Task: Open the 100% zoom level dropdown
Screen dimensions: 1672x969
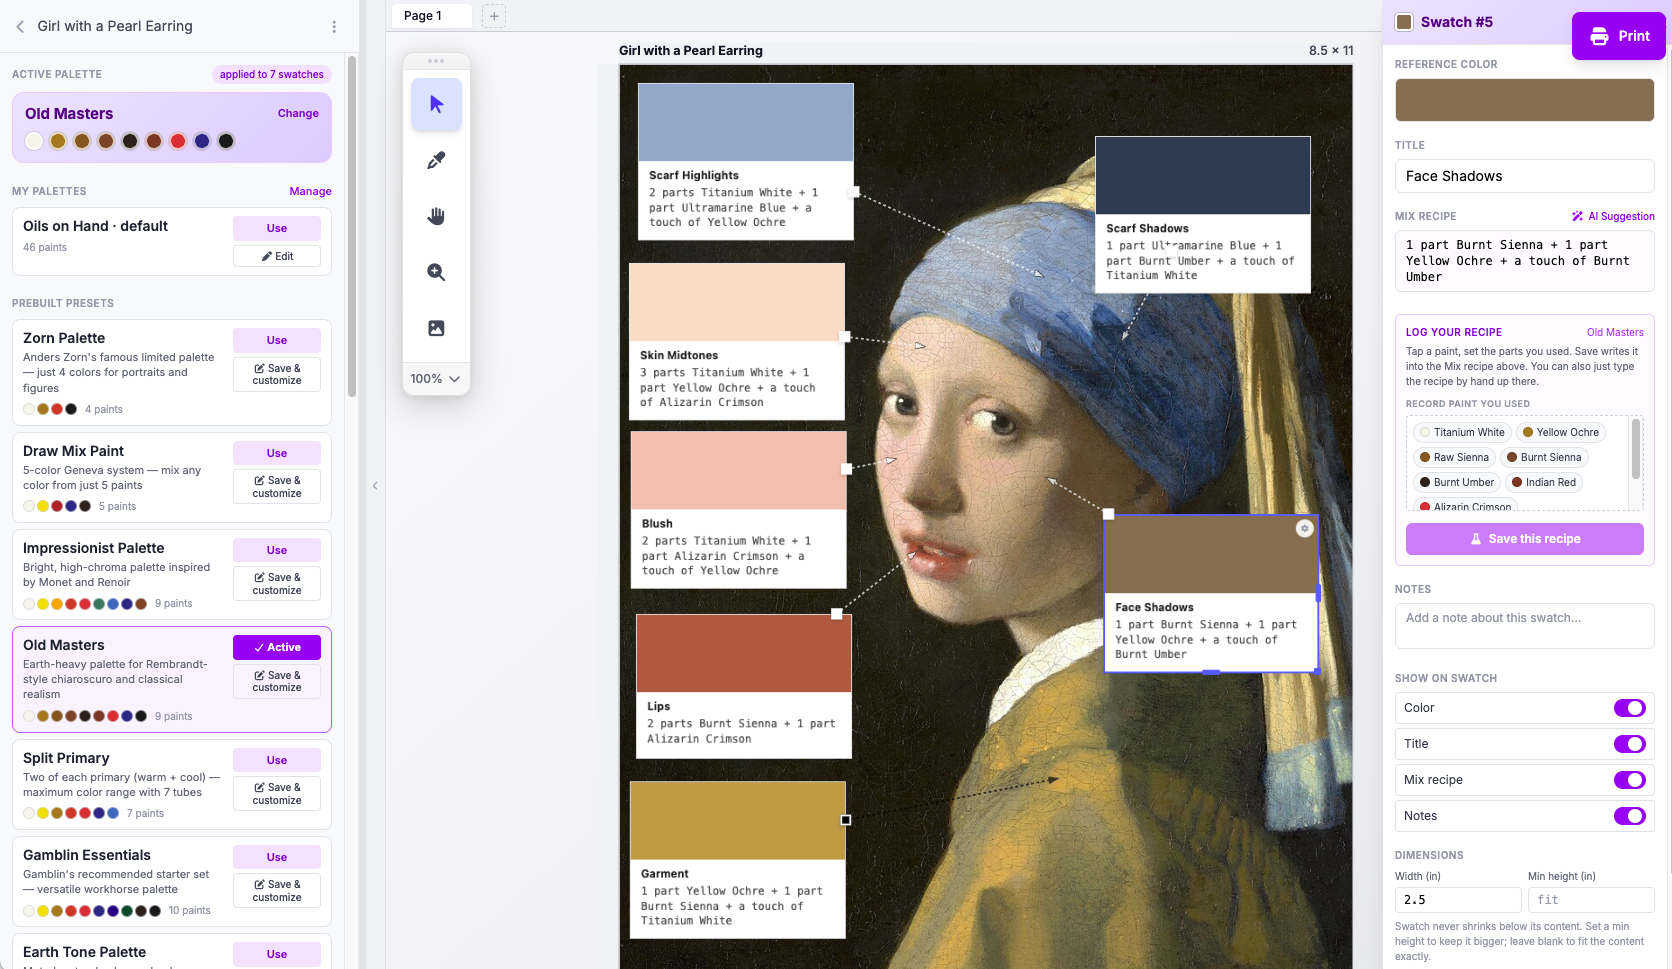Action: pos(436,379)
